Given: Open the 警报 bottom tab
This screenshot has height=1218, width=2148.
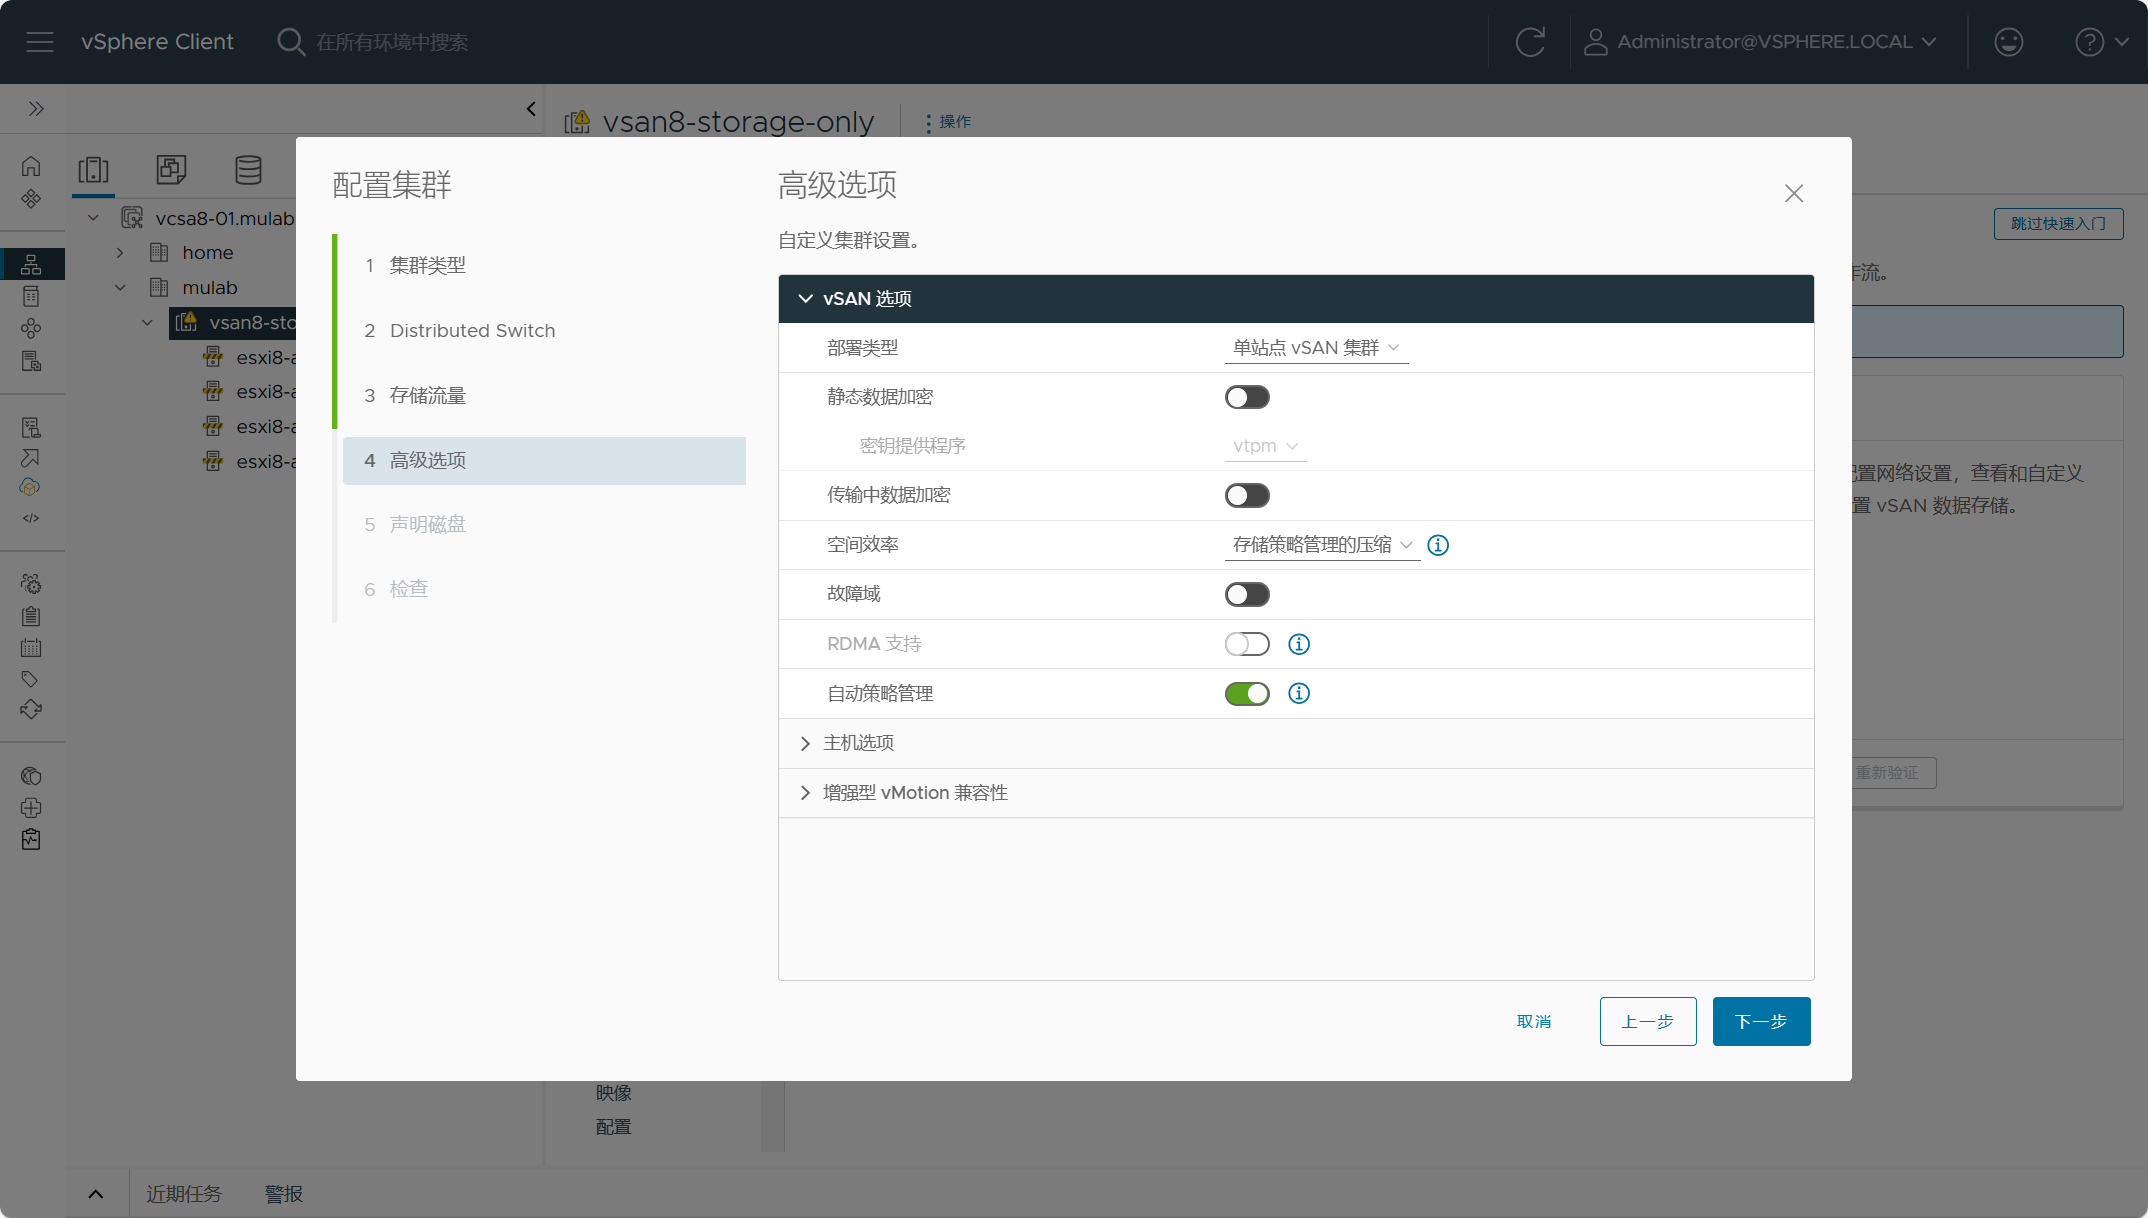Looking at the screenshot, I should [x=283, y=1194].
